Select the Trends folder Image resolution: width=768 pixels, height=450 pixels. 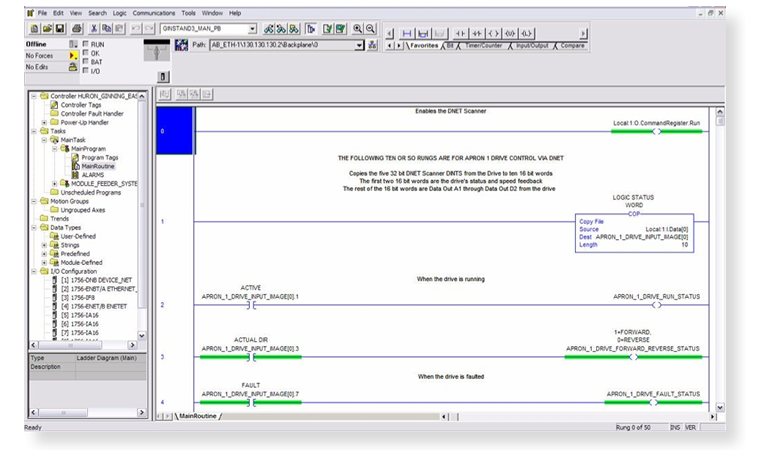coord(59,219)
